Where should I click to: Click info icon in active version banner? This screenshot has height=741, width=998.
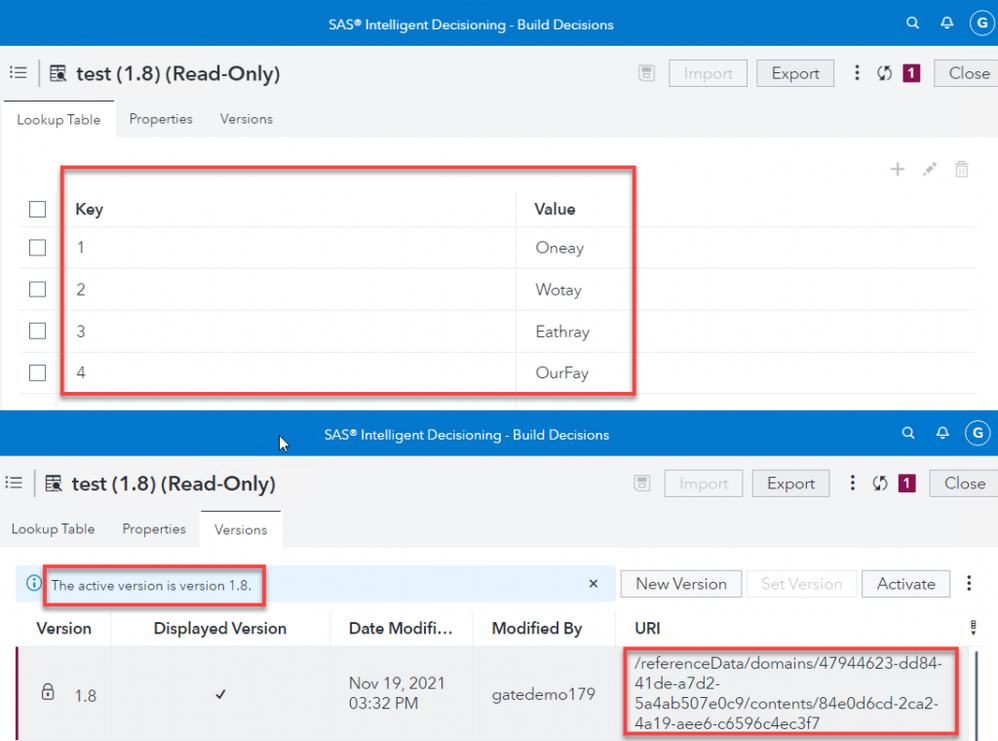point(34,582)
